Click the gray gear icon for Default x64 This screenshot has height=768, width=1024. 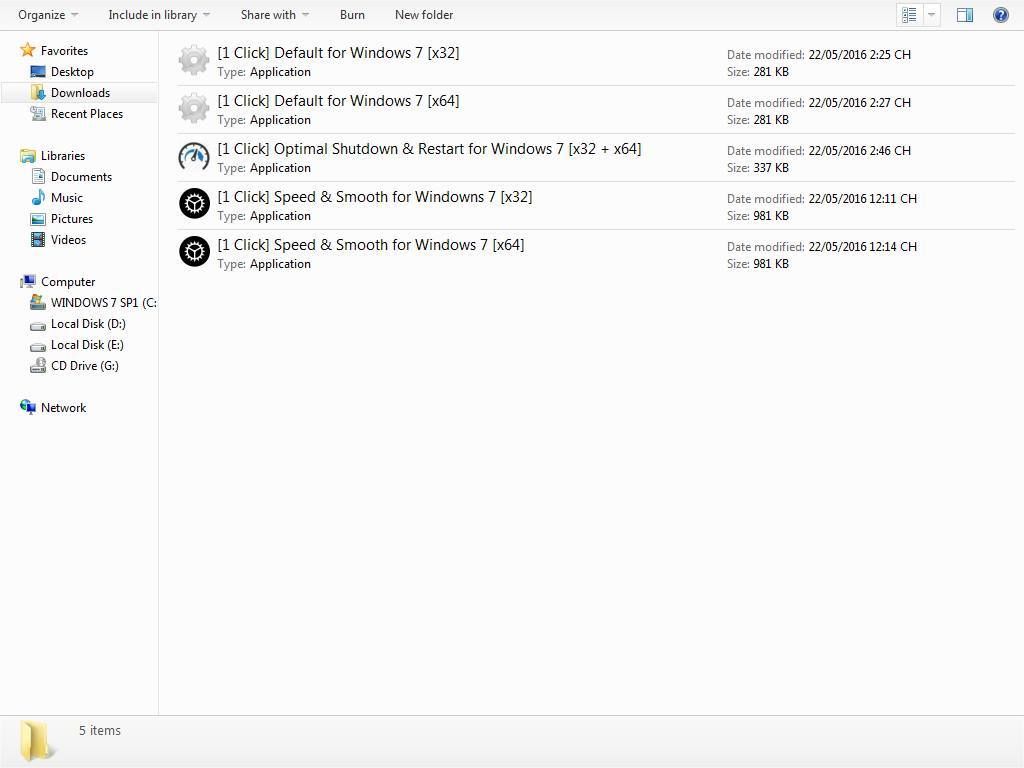pyautogui.click(x=194, y=109)
